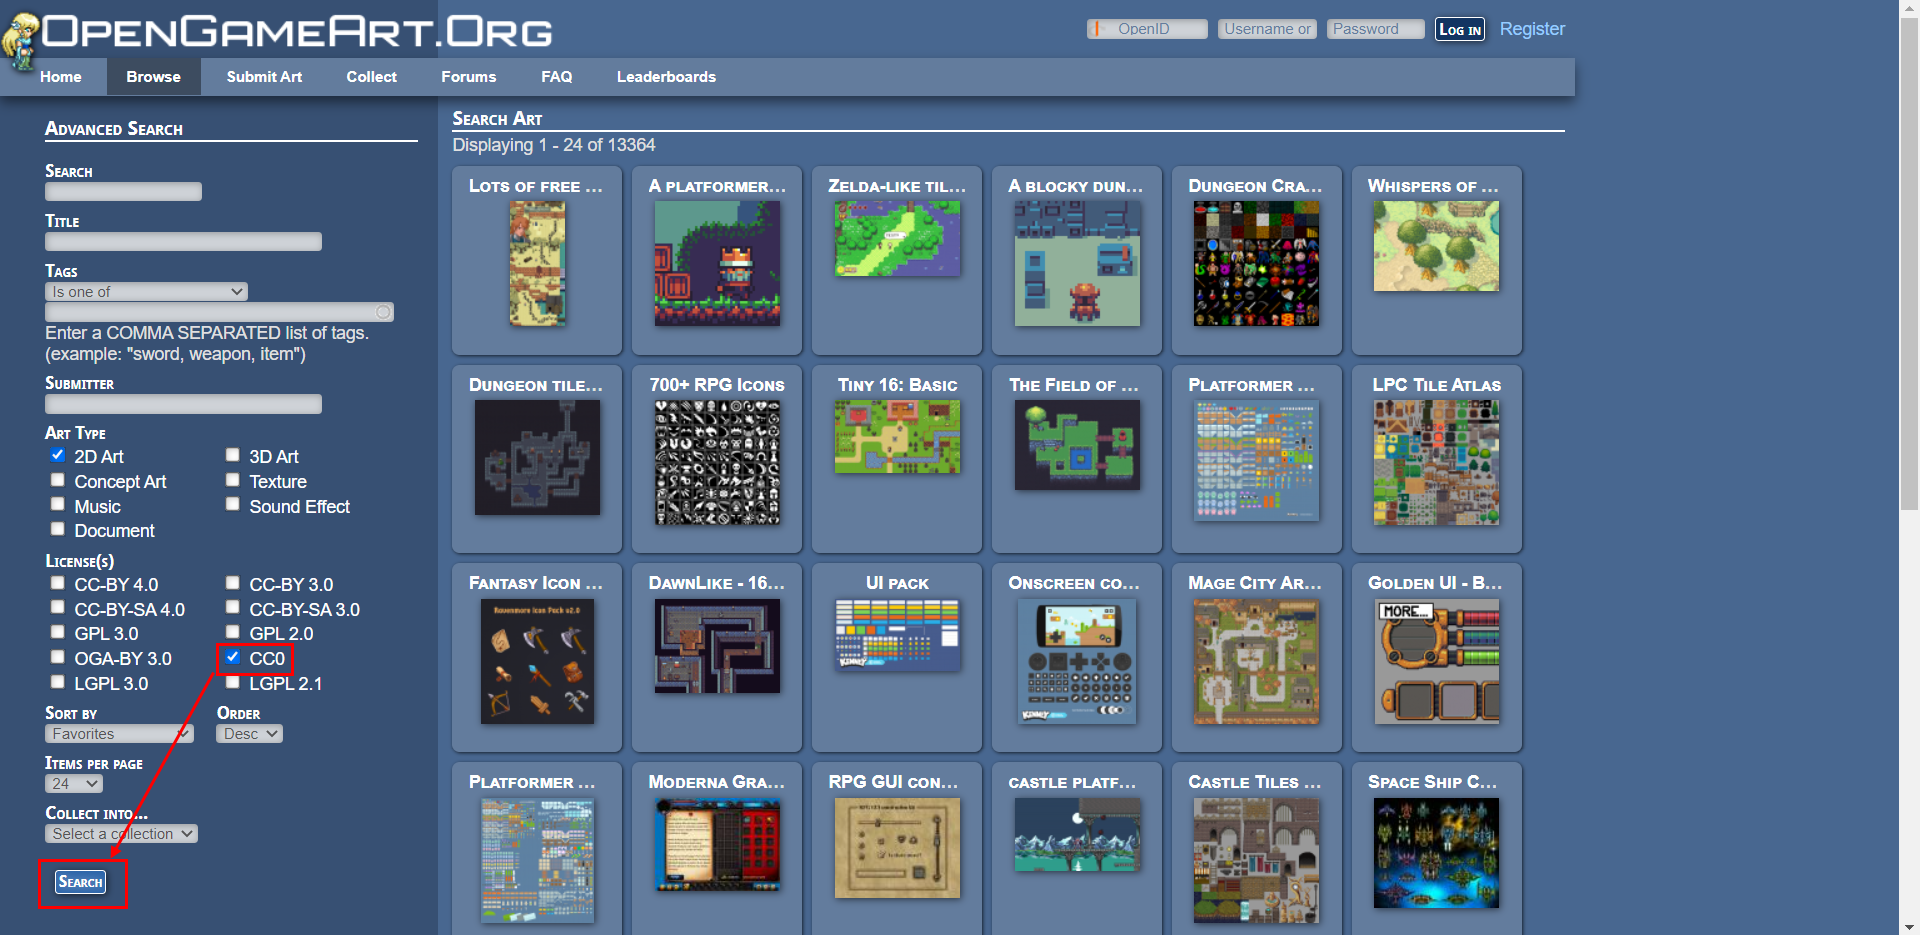Enable the Music checkbox

[x=58, y=505]
